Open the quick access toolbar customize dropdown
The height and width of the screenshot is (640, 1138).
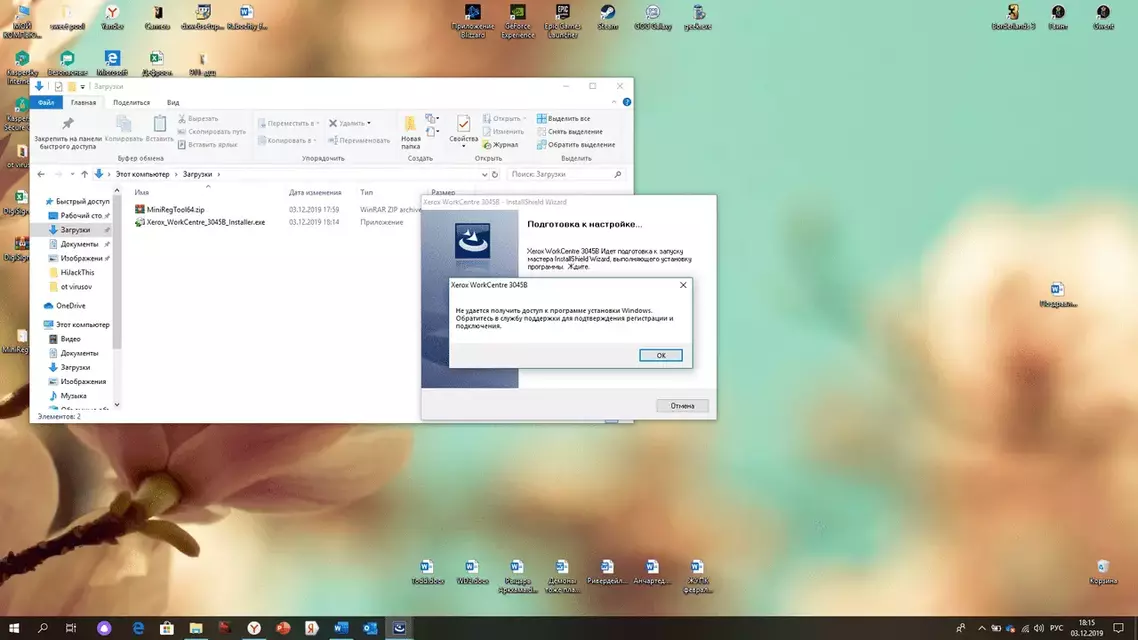(x=83, y=86)
